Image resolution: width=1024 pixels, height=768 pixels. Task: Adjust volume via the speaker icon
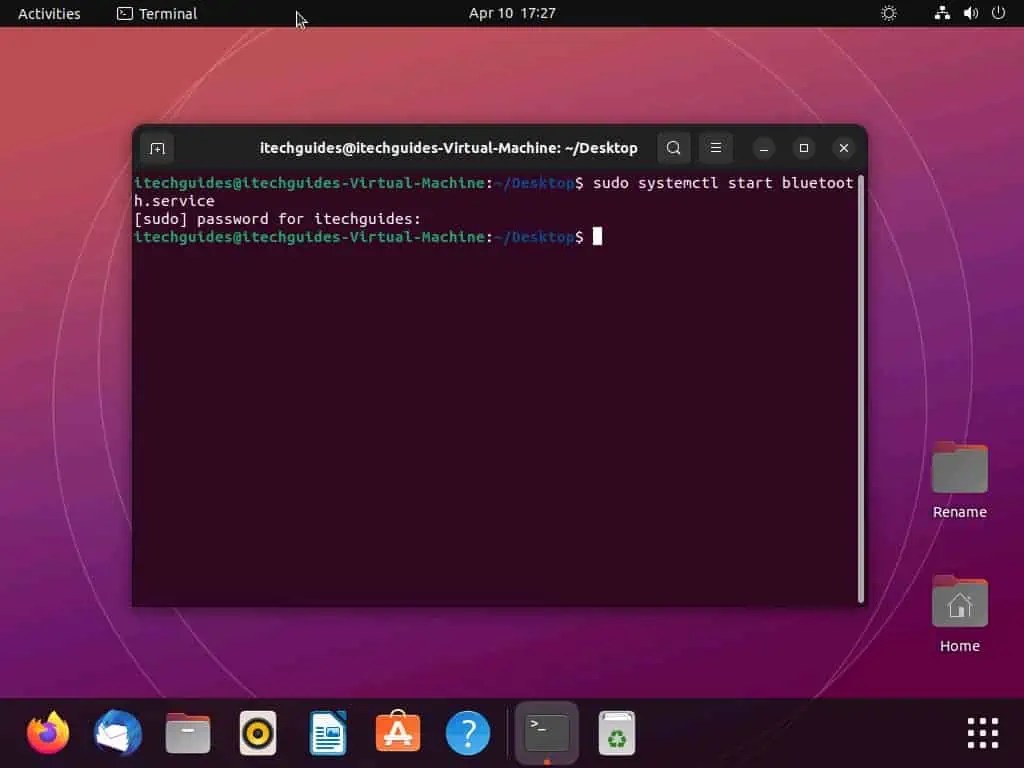click(x=969, y=13)
